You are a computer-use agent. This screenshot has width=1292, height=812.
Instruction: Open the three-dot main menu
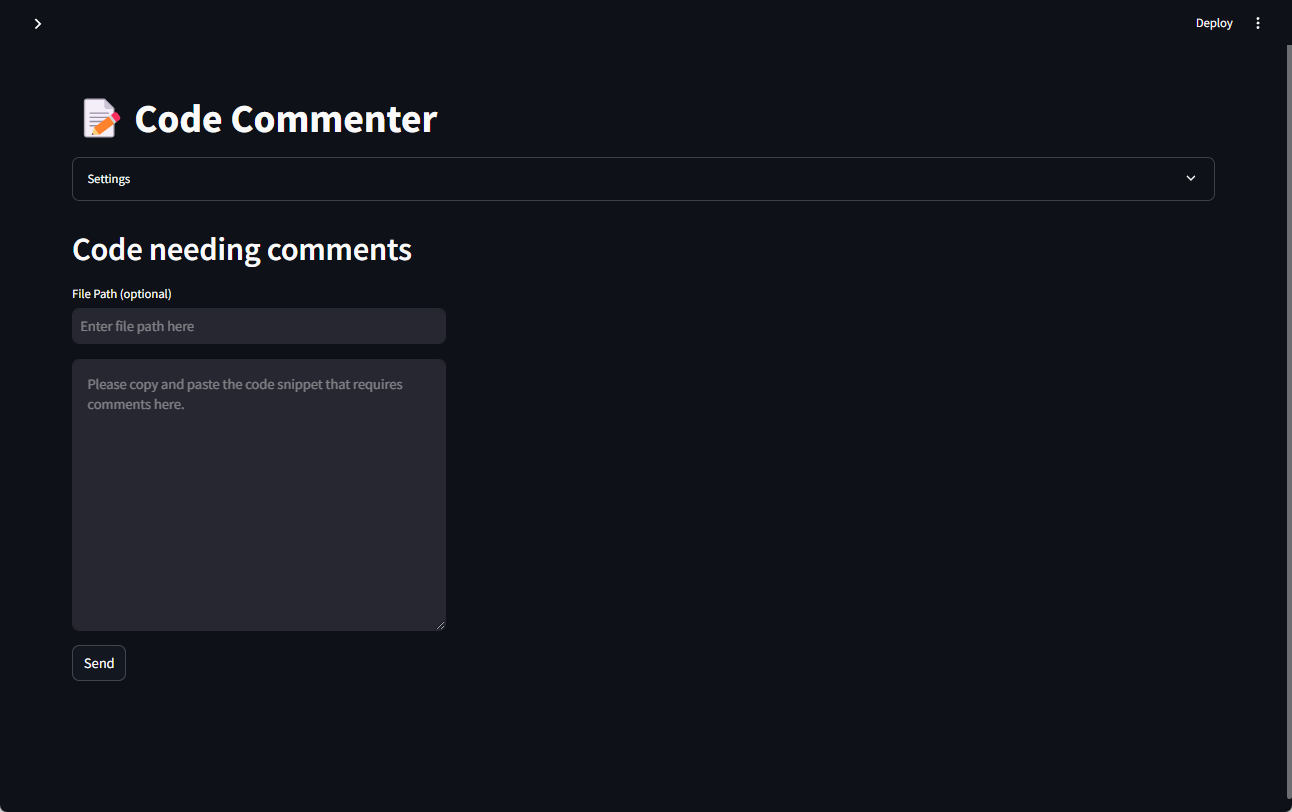pyautogui.click(x=1258, y=23)
